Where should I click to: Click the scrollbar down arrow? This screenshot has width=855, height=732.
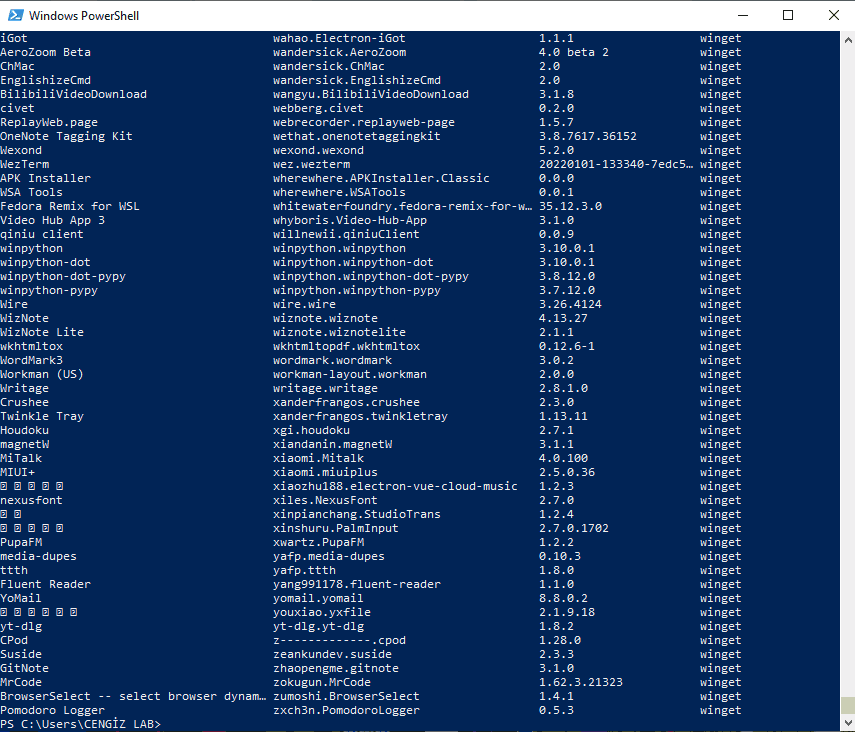tap(847, 723)
